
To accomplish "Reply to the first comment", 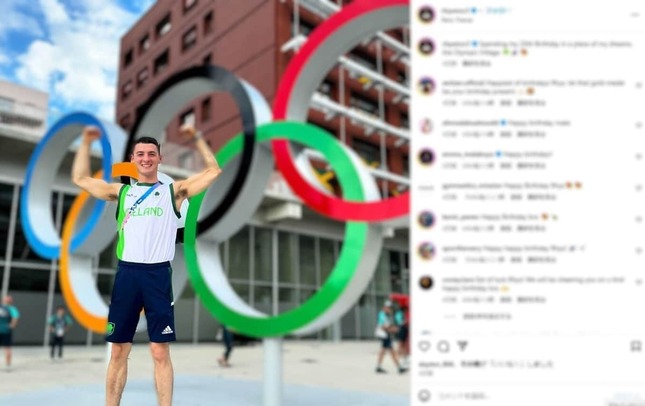I will [x=506, y=103].
